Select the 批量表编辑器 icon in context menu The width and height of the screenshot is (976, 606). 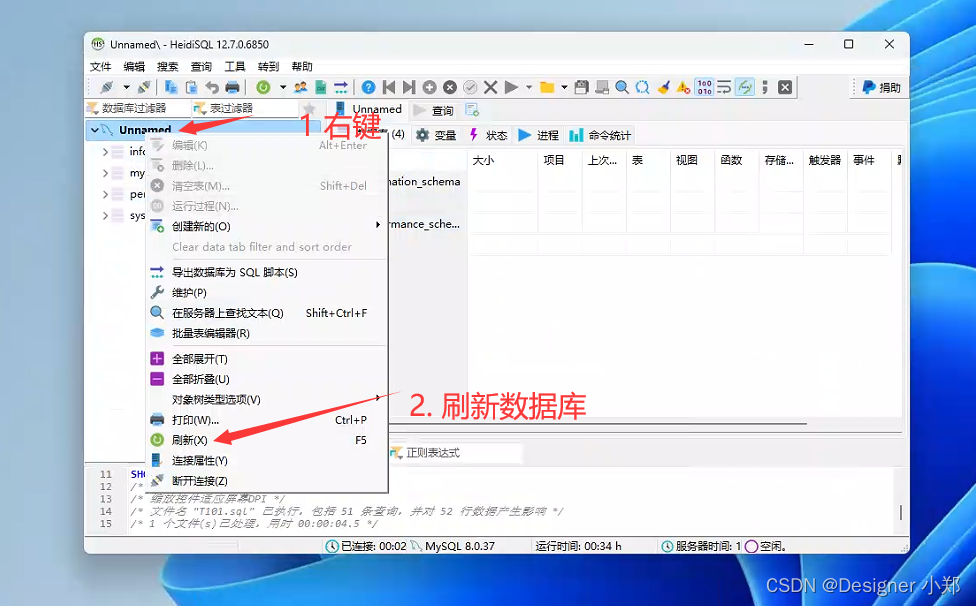point(155,330)
